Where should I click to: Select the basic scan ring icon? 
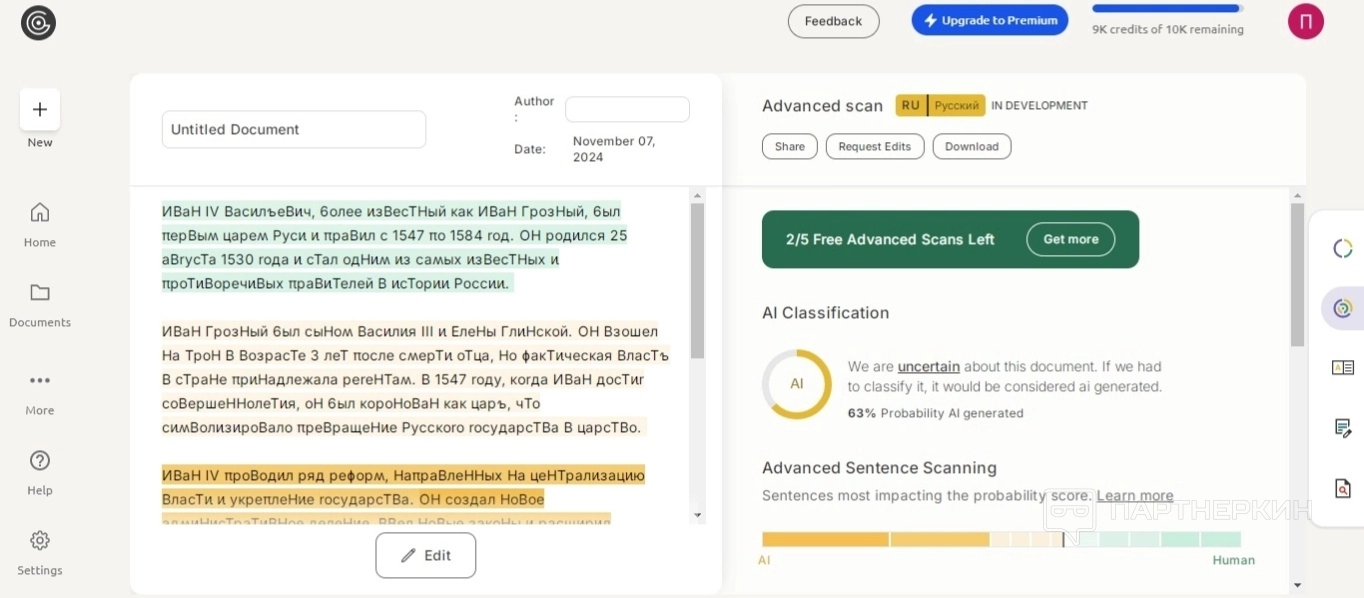[1342, 249]
